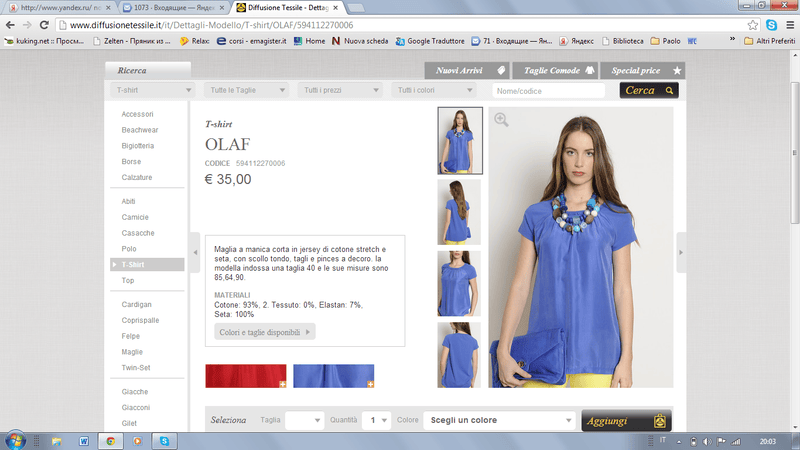
Task: Open Special price tab
Action: coord(643,70)
